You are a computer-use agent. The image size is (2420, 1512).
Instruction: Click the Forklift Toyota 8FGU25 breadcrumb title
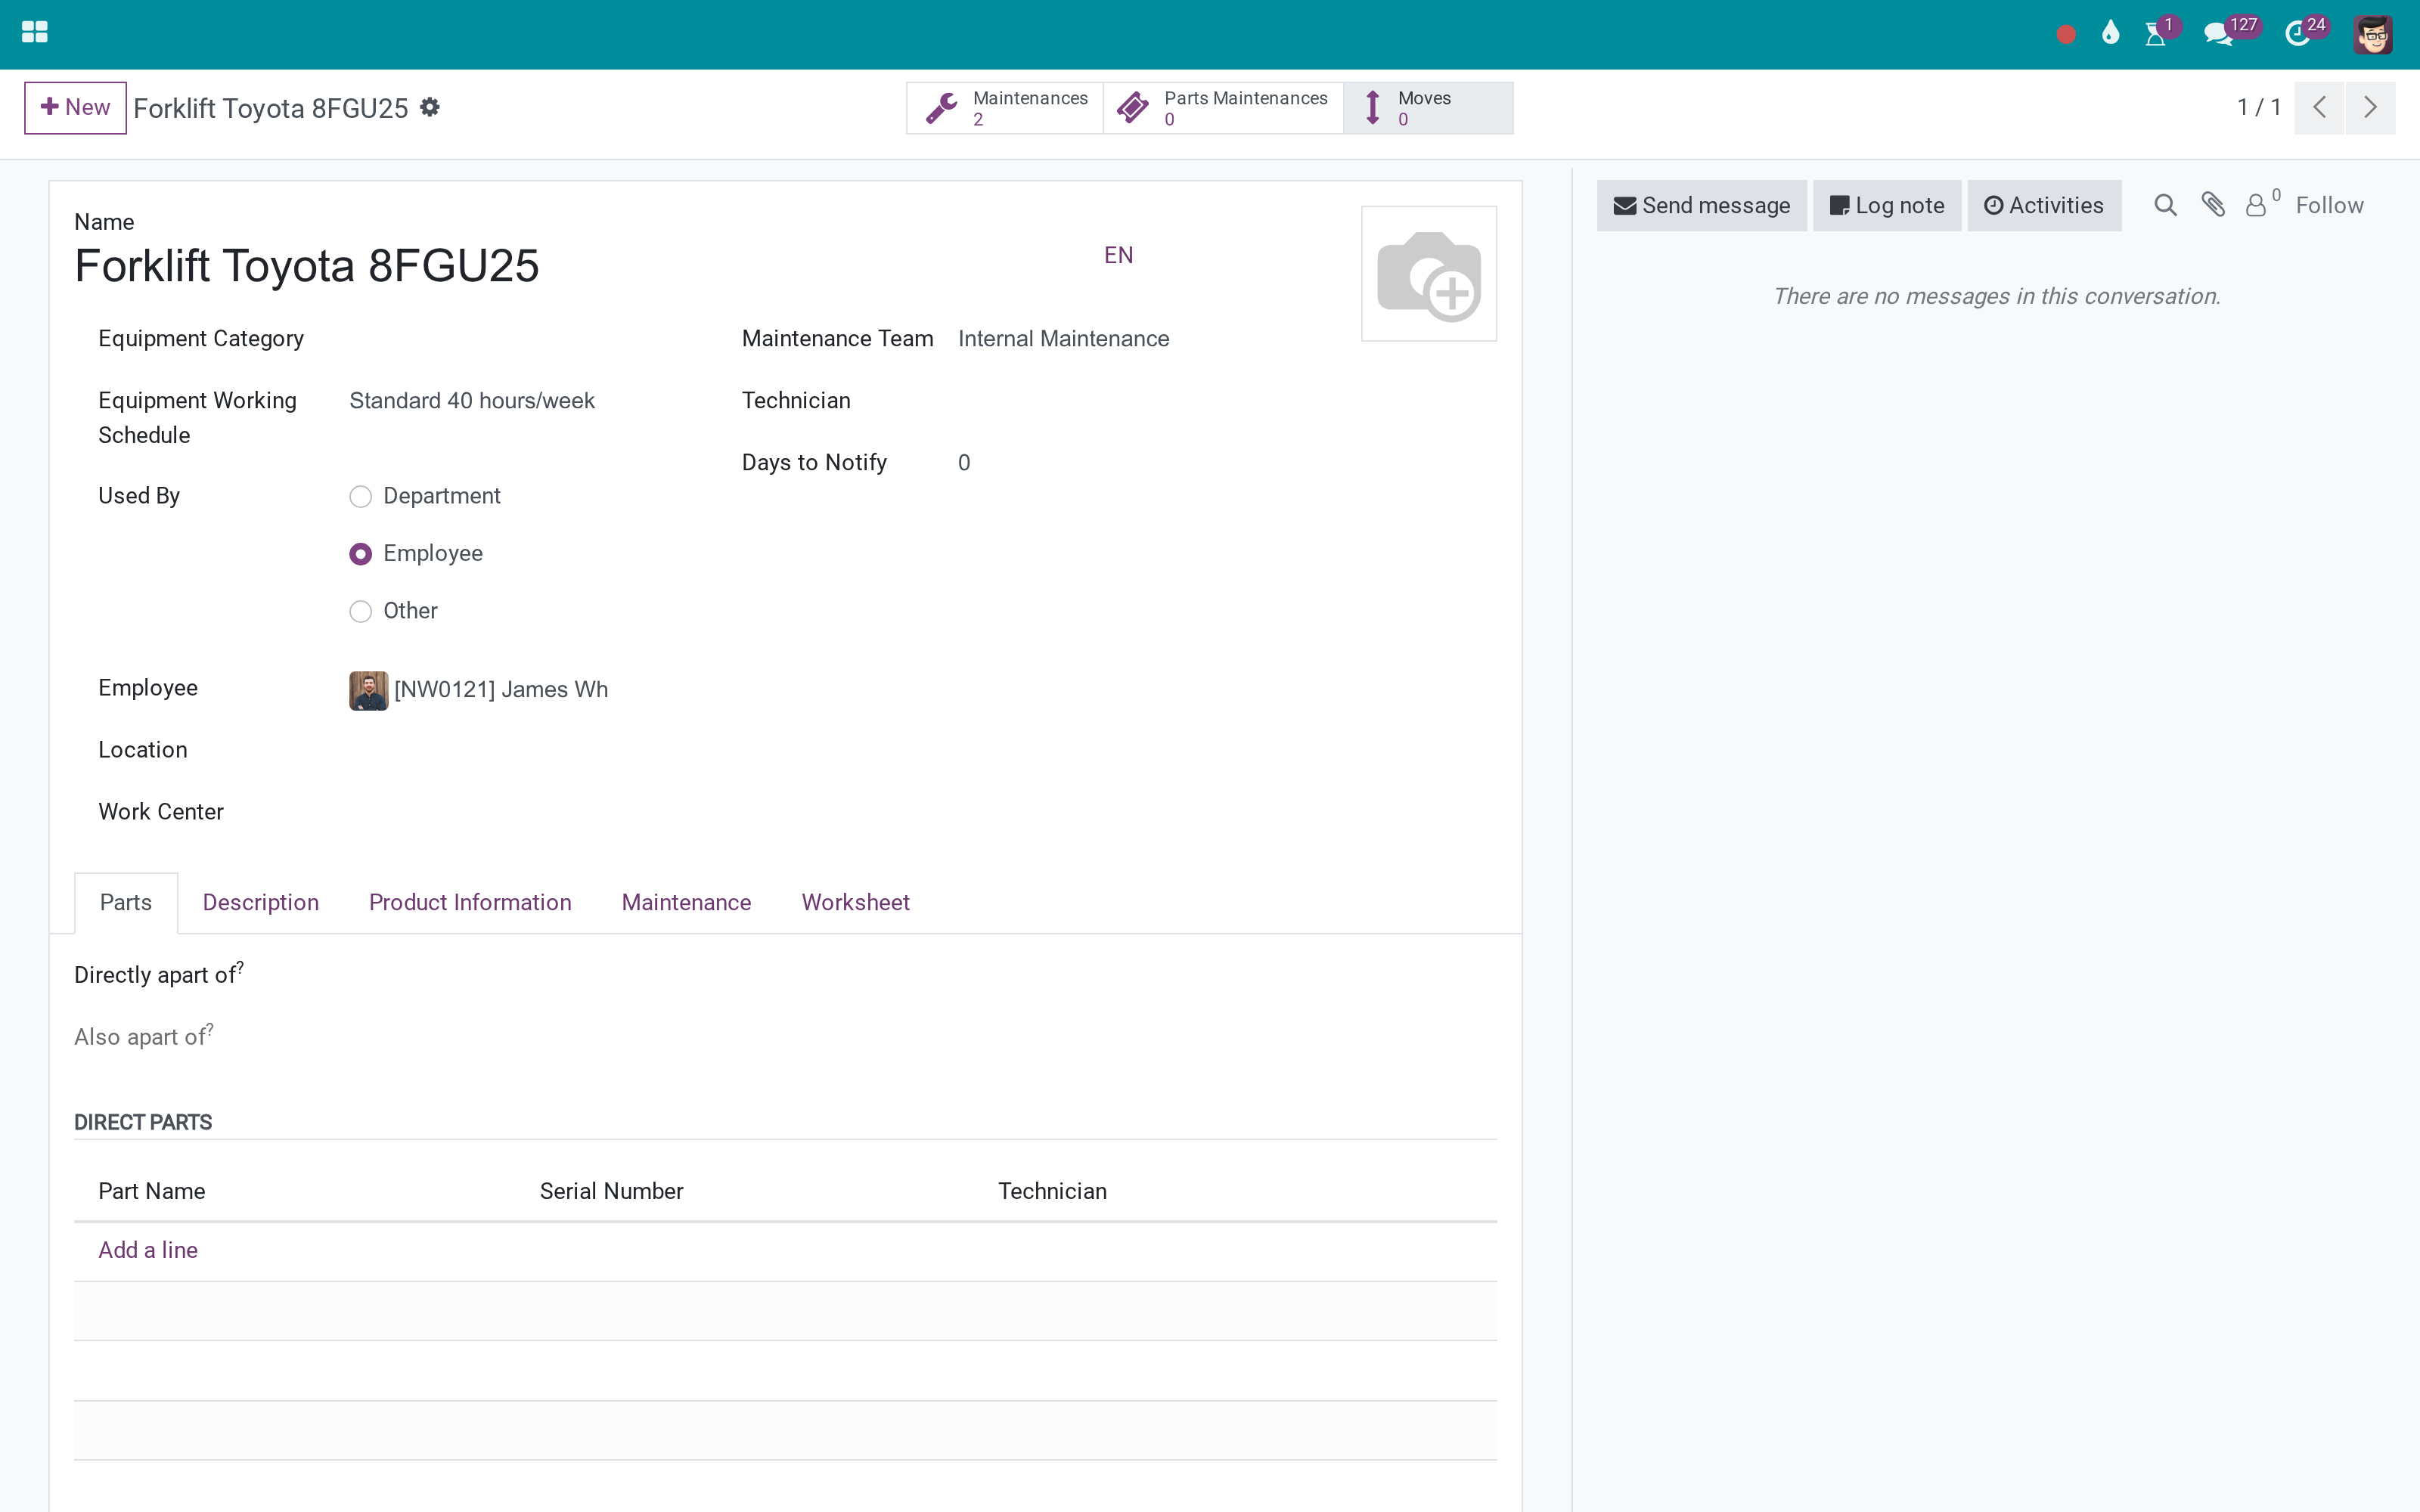pos(271,108)
